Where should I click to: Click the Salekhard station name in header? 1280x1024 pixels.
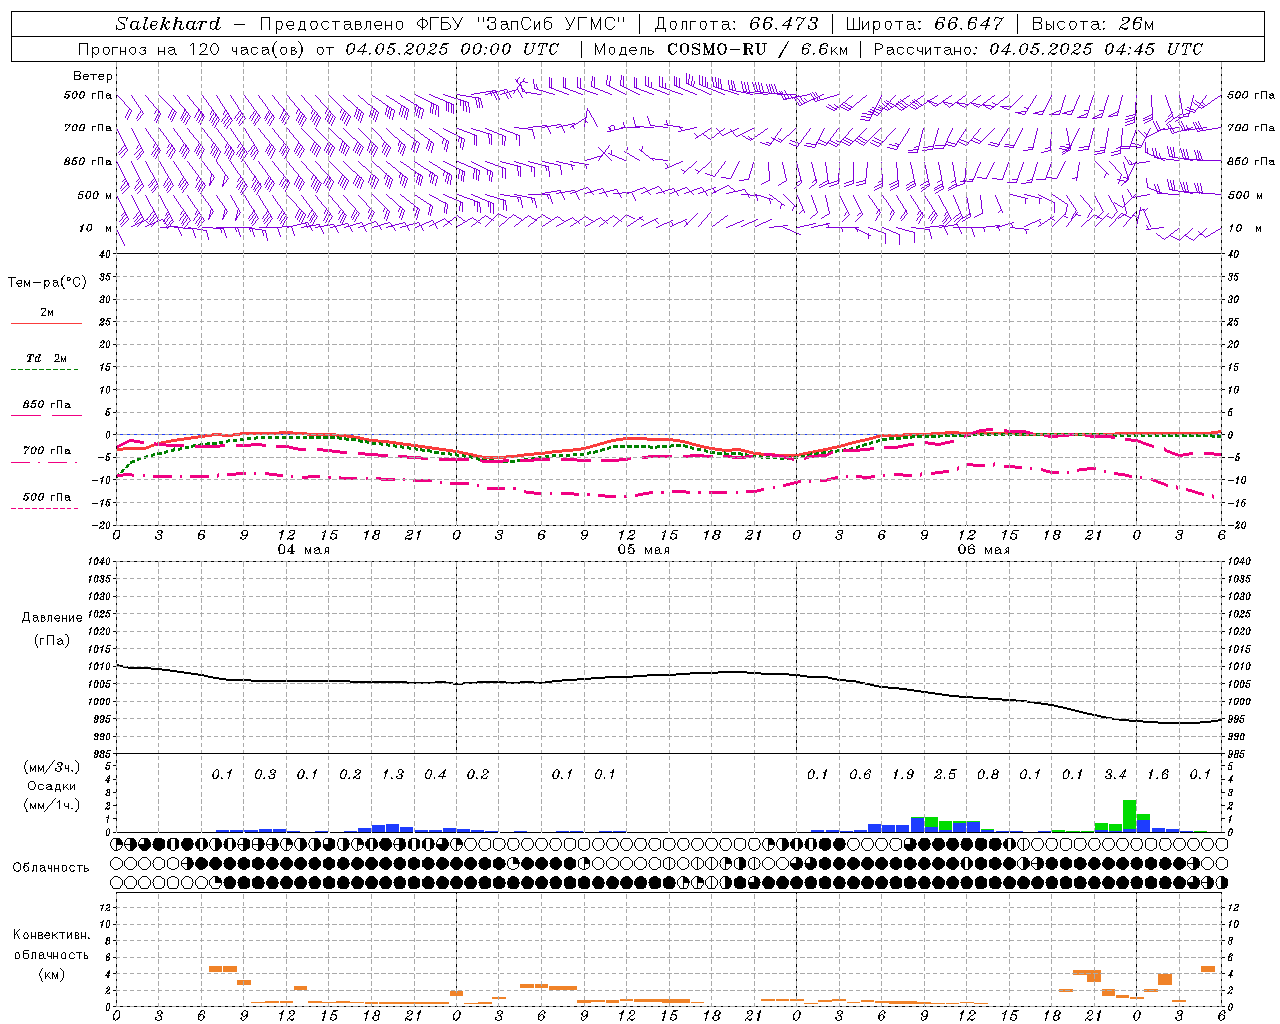point(168,24)
